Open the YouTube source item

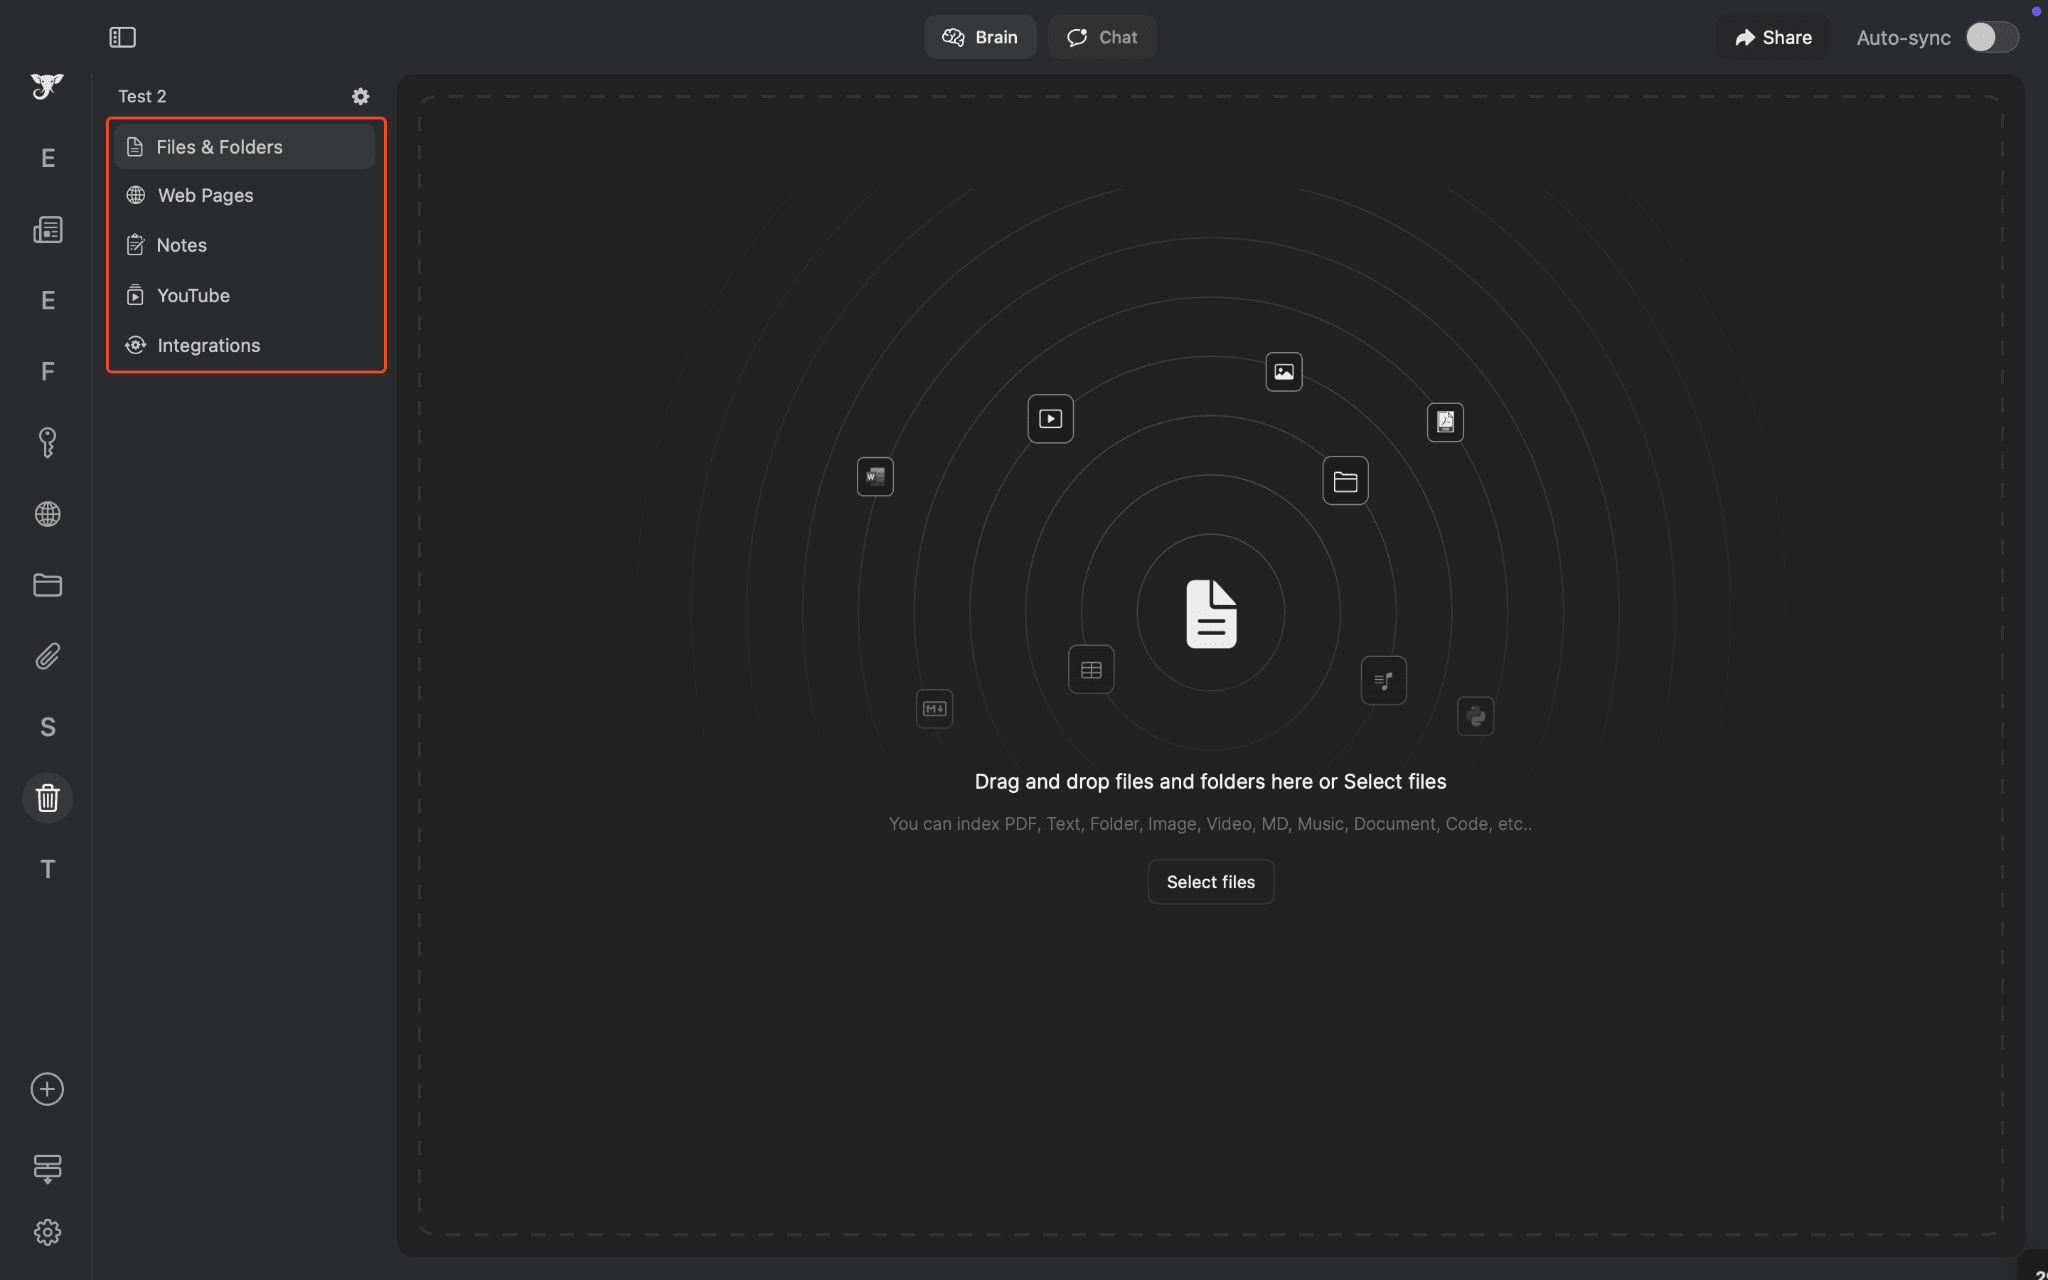[193, 295]
